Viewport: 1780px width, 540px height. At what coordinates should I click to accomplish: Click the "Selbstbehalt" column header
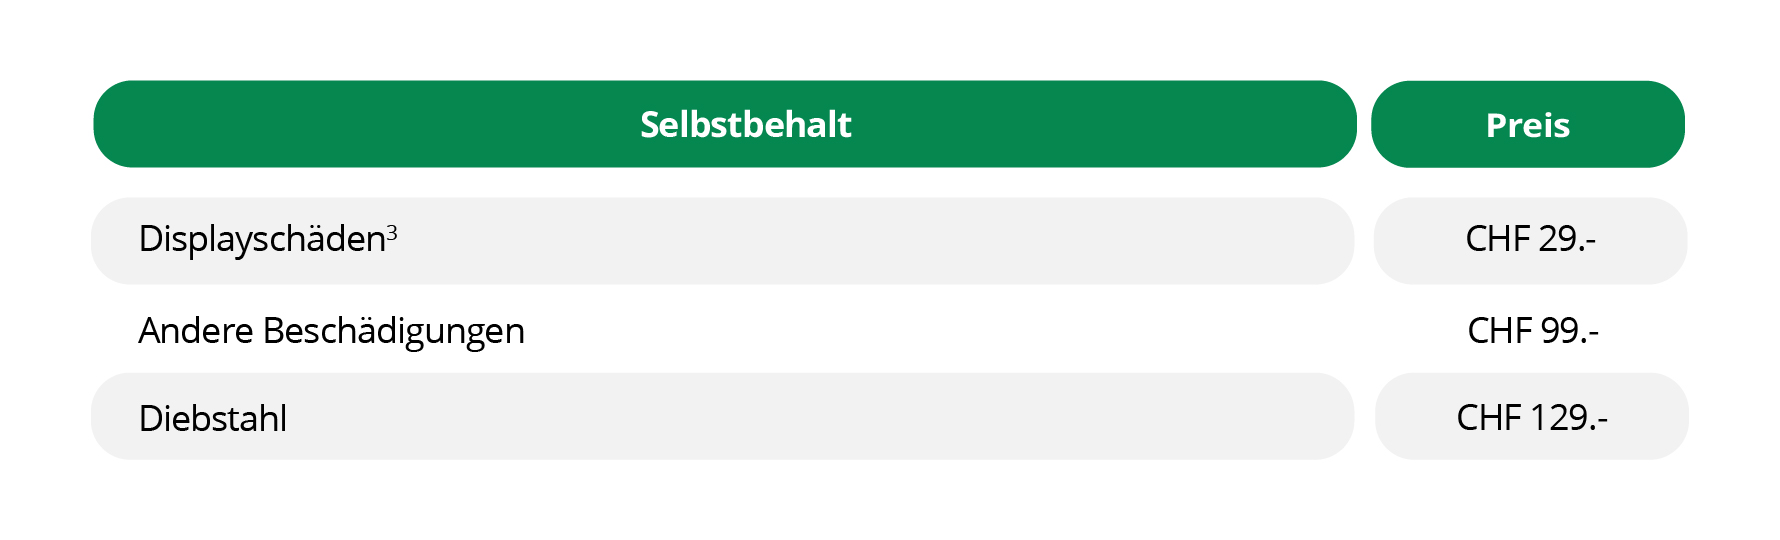tap(745, 125)
